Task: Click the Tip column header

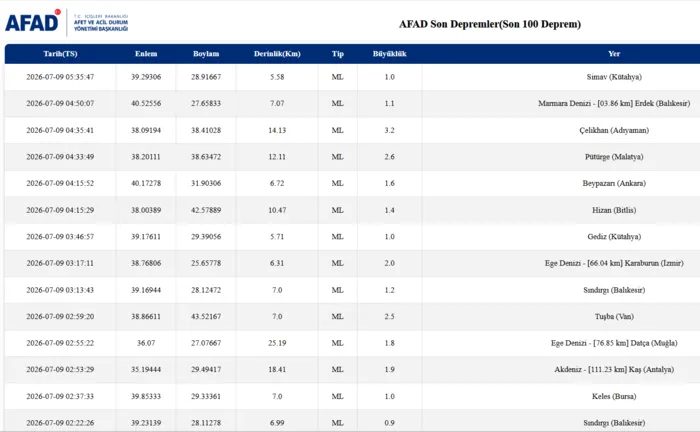Action: click(x=338, y=54)
